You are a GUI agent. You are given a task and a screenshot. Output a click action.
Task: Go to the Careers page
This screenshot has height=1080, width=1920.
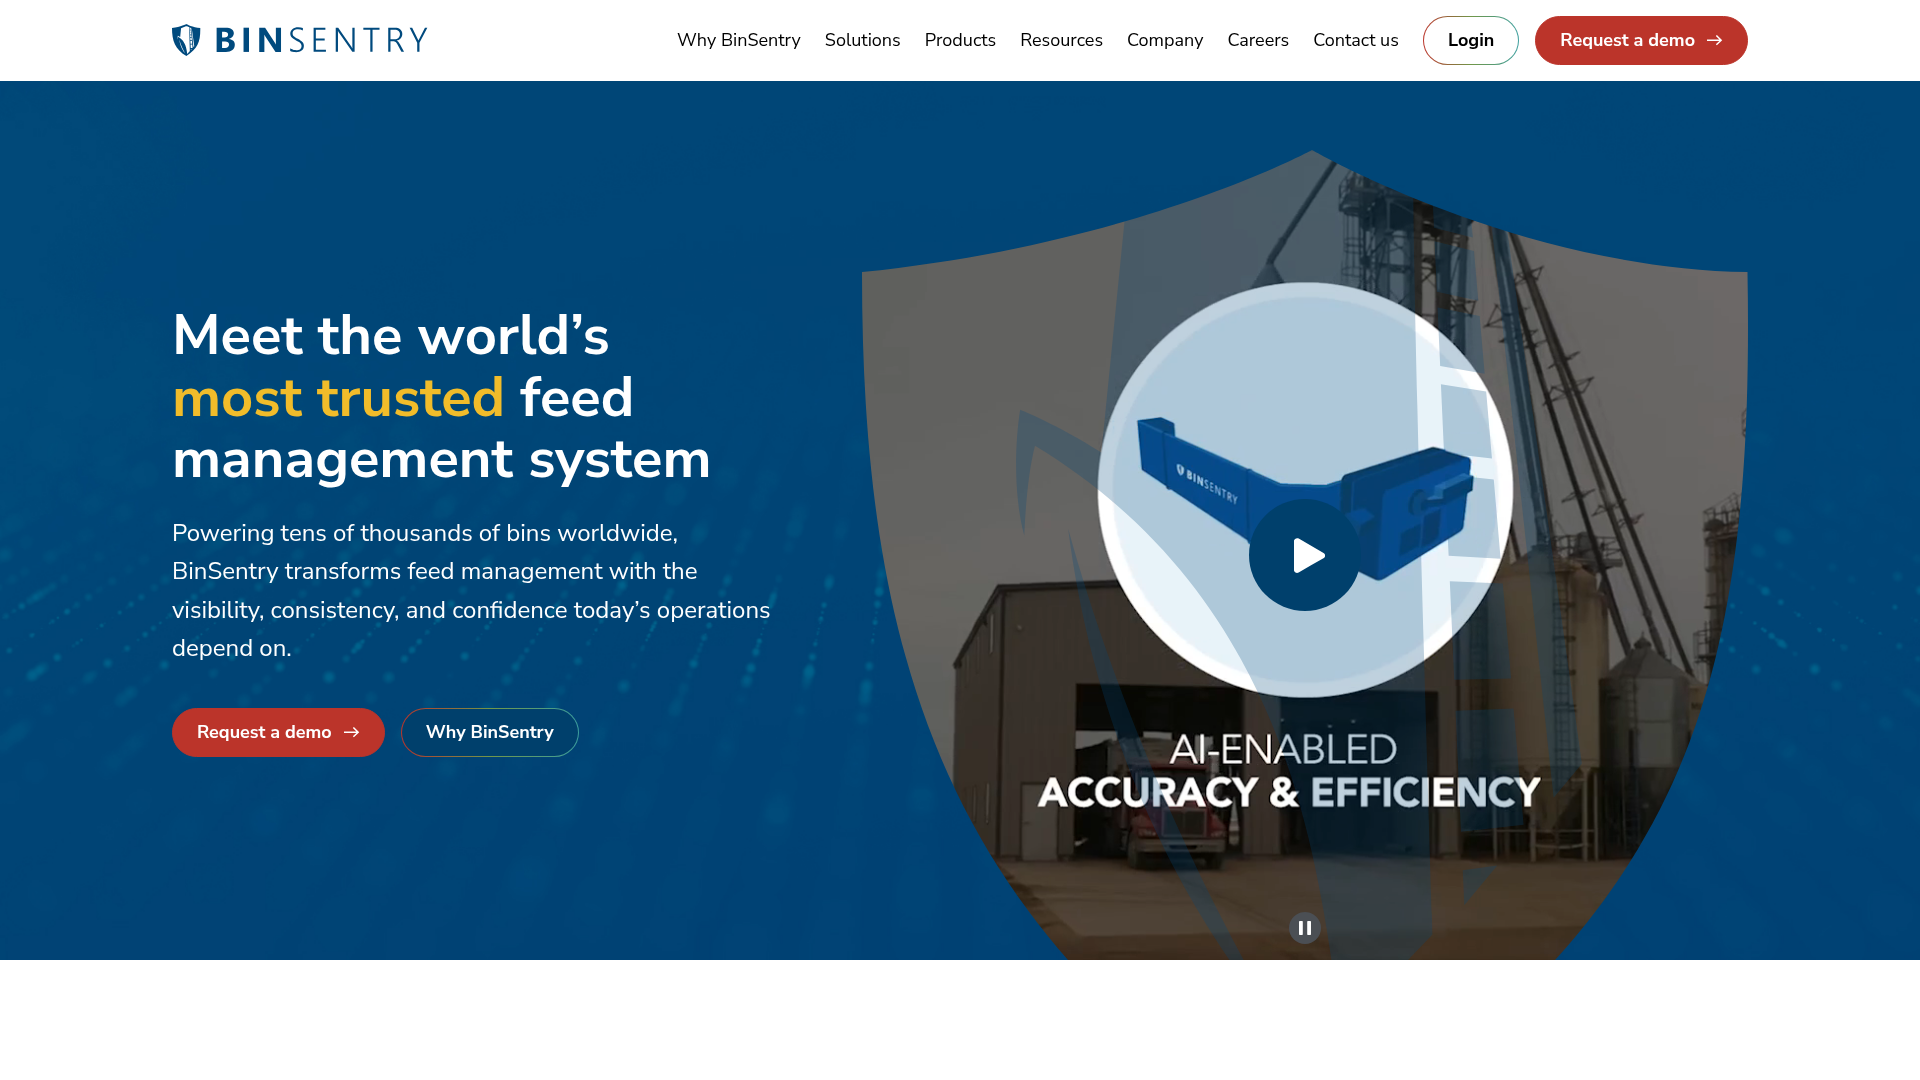pyautogui.click(x=1258, y=40)
